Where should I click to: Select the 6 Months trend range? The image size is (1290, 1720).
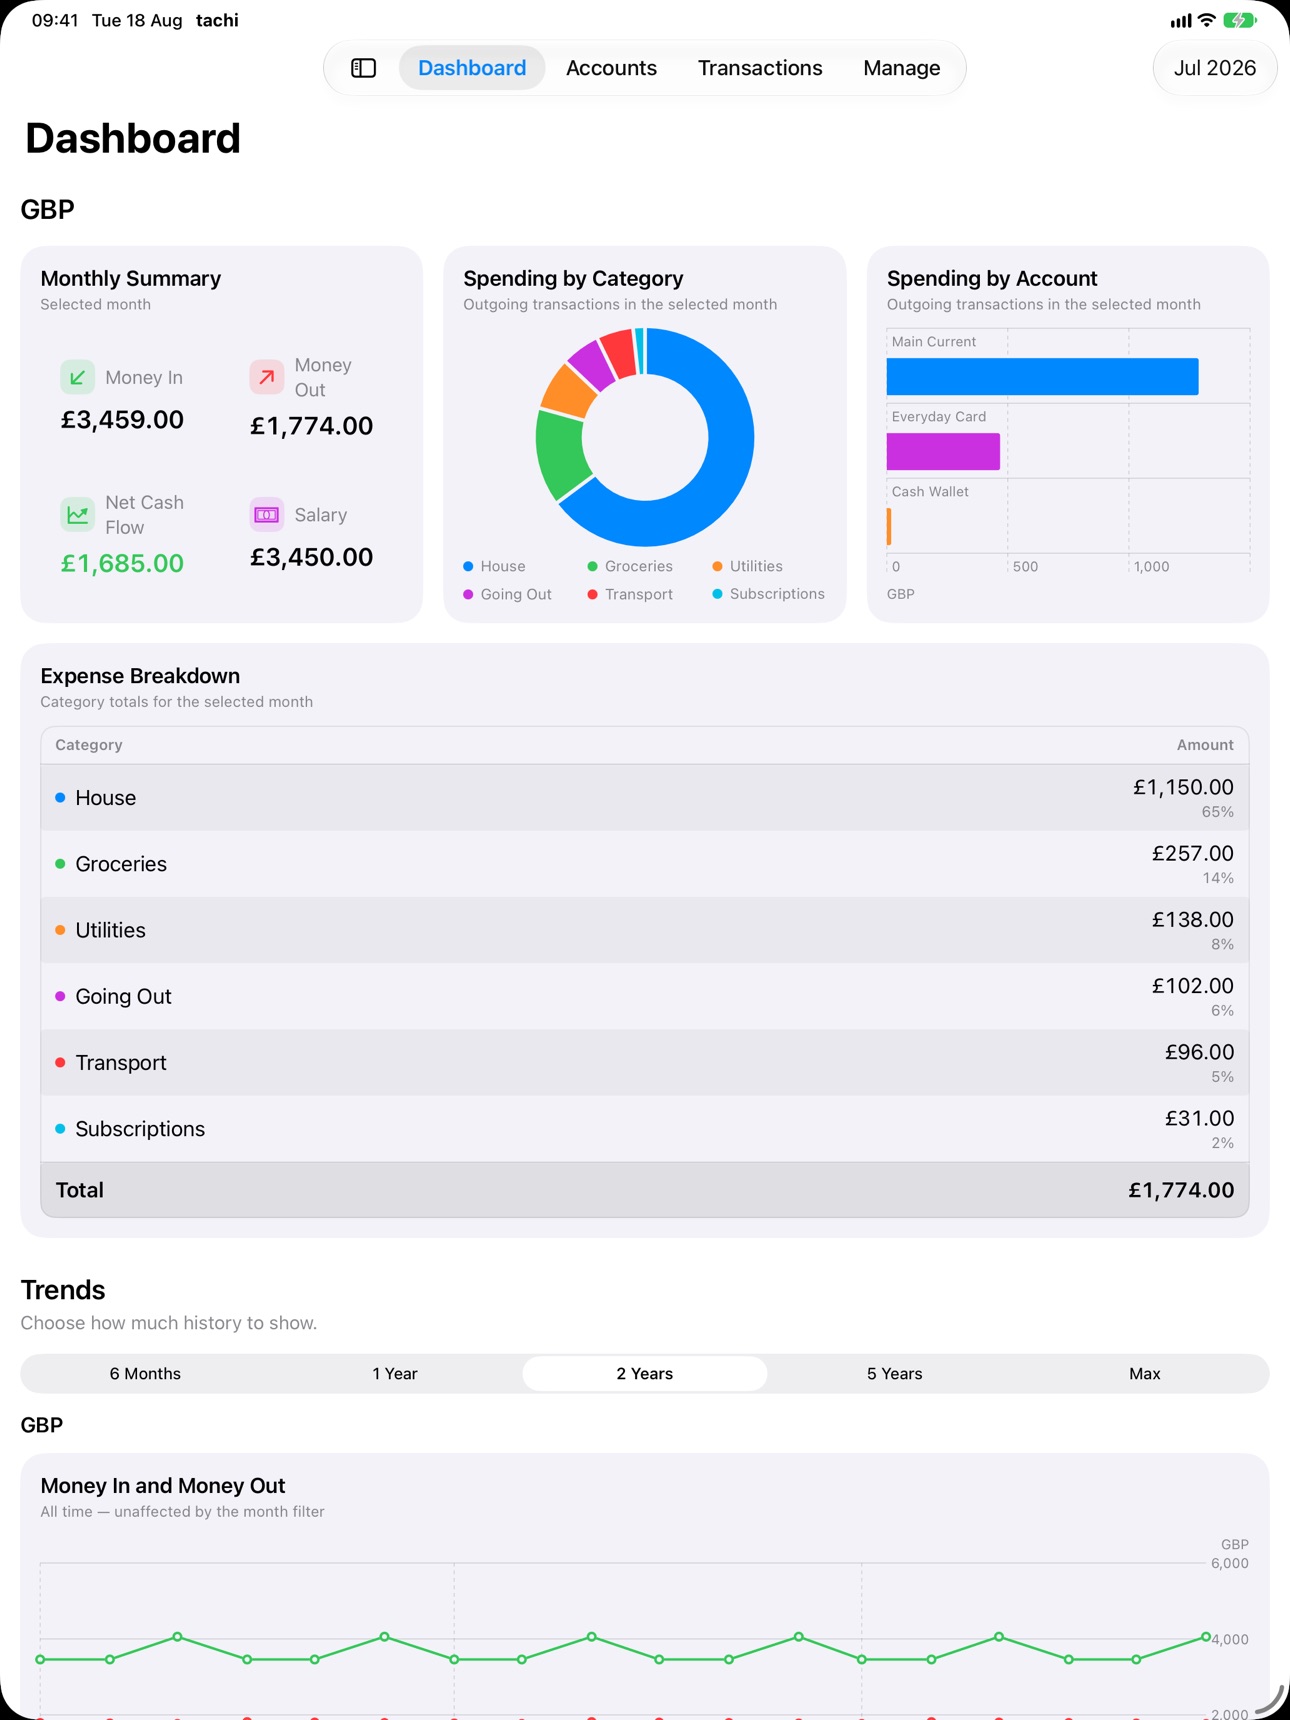(145, 1373)
